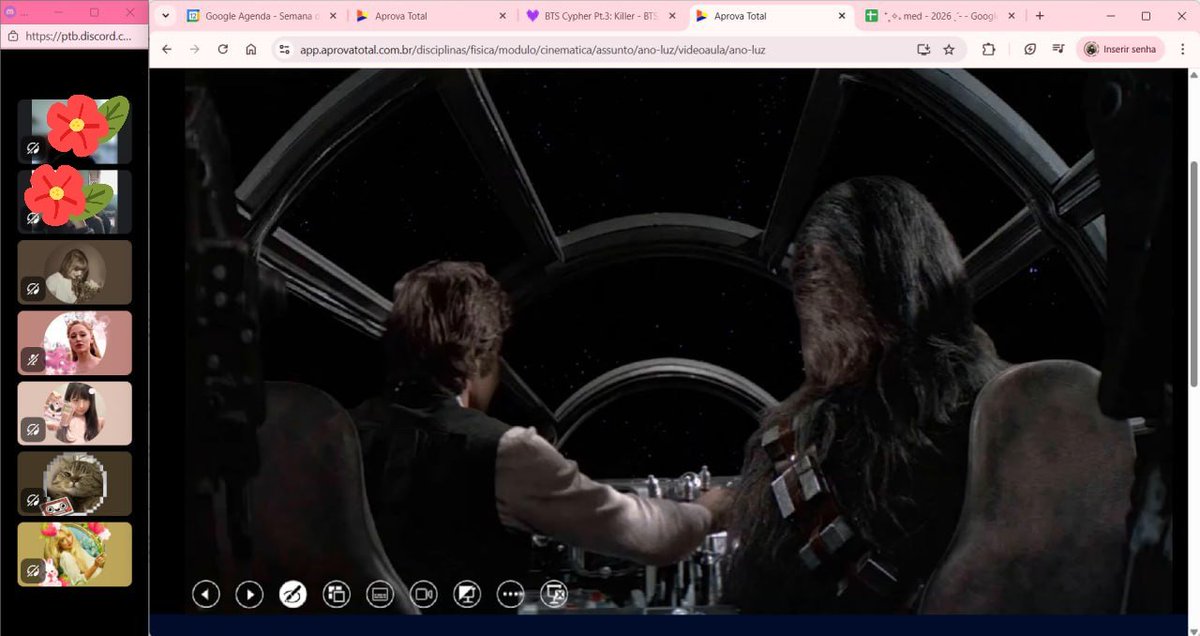Toggle the subtitles icon in the slide controls
Viewport: 1200px width, 636px height.
click(380, 594)
